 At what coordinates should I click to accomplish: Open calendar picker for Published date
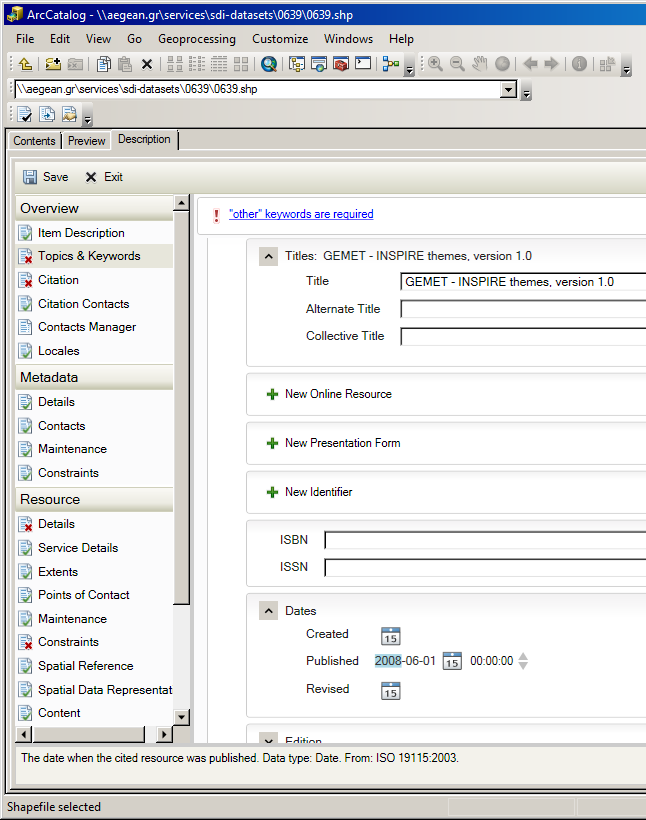coord(452,661)
